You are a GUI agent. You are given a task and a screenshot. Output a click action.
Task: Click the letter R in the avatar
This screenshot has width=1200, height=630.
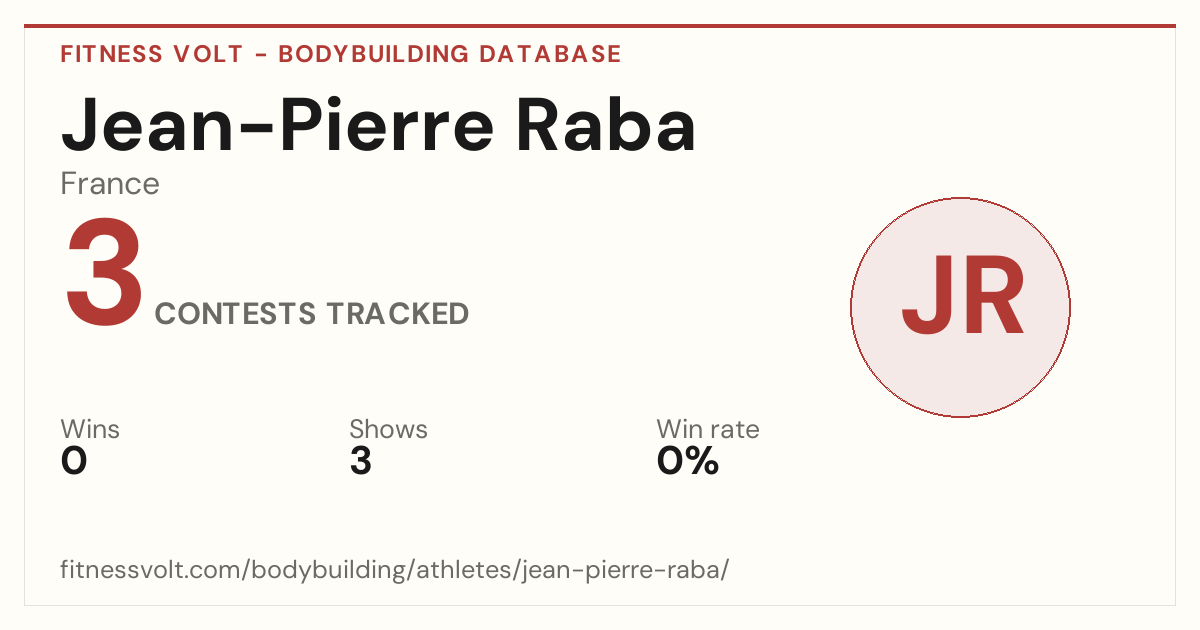[x=992, y=296]
